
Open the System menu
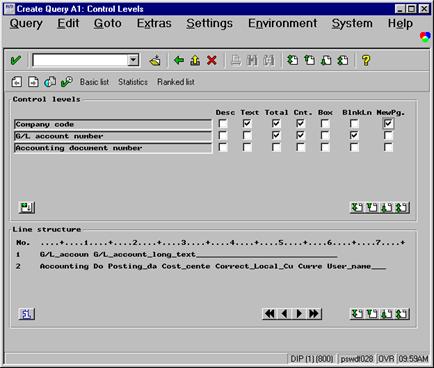pos(352,23)
